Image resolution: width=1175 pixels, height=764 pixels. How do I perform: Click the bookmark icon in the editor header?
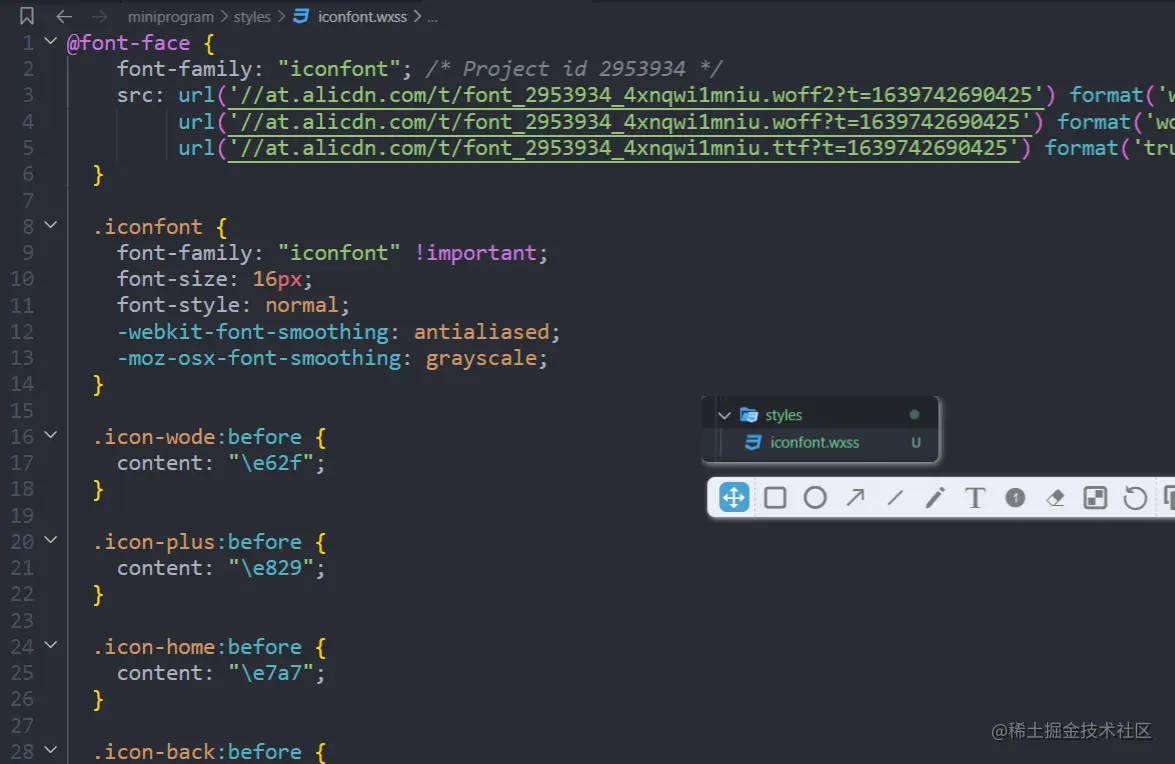27,16
